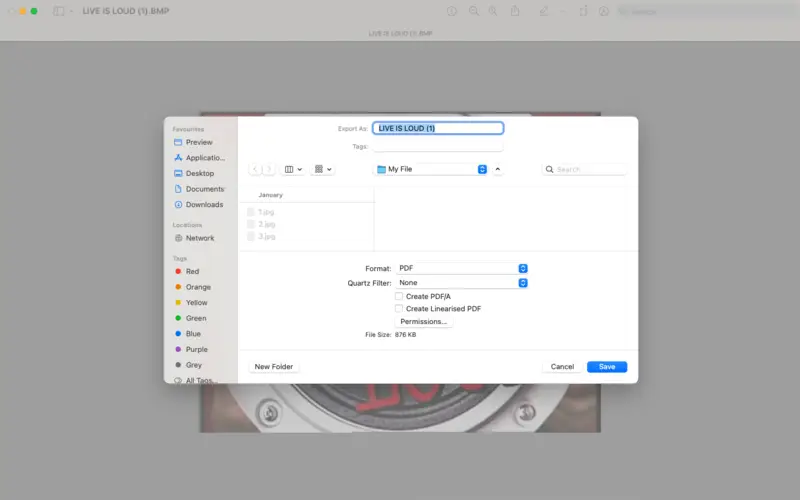Click the Tags input field
The height and width of the screenshot is (500, 800).
pos(438,146)
